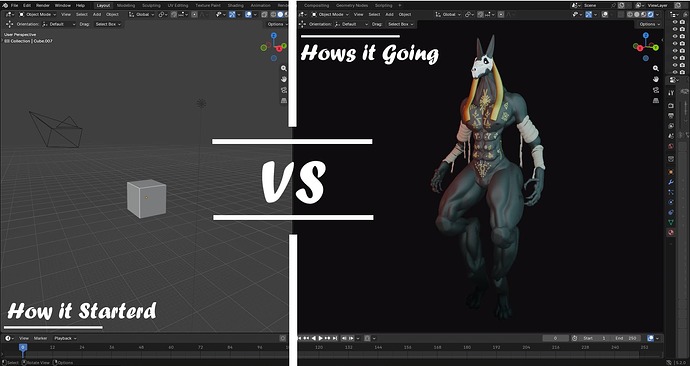Image resolution: width=690 pixels, height=366 pixels.
Task: Select solid shading in right viewport
Action: pyautogui.click(x=637, y=15)
